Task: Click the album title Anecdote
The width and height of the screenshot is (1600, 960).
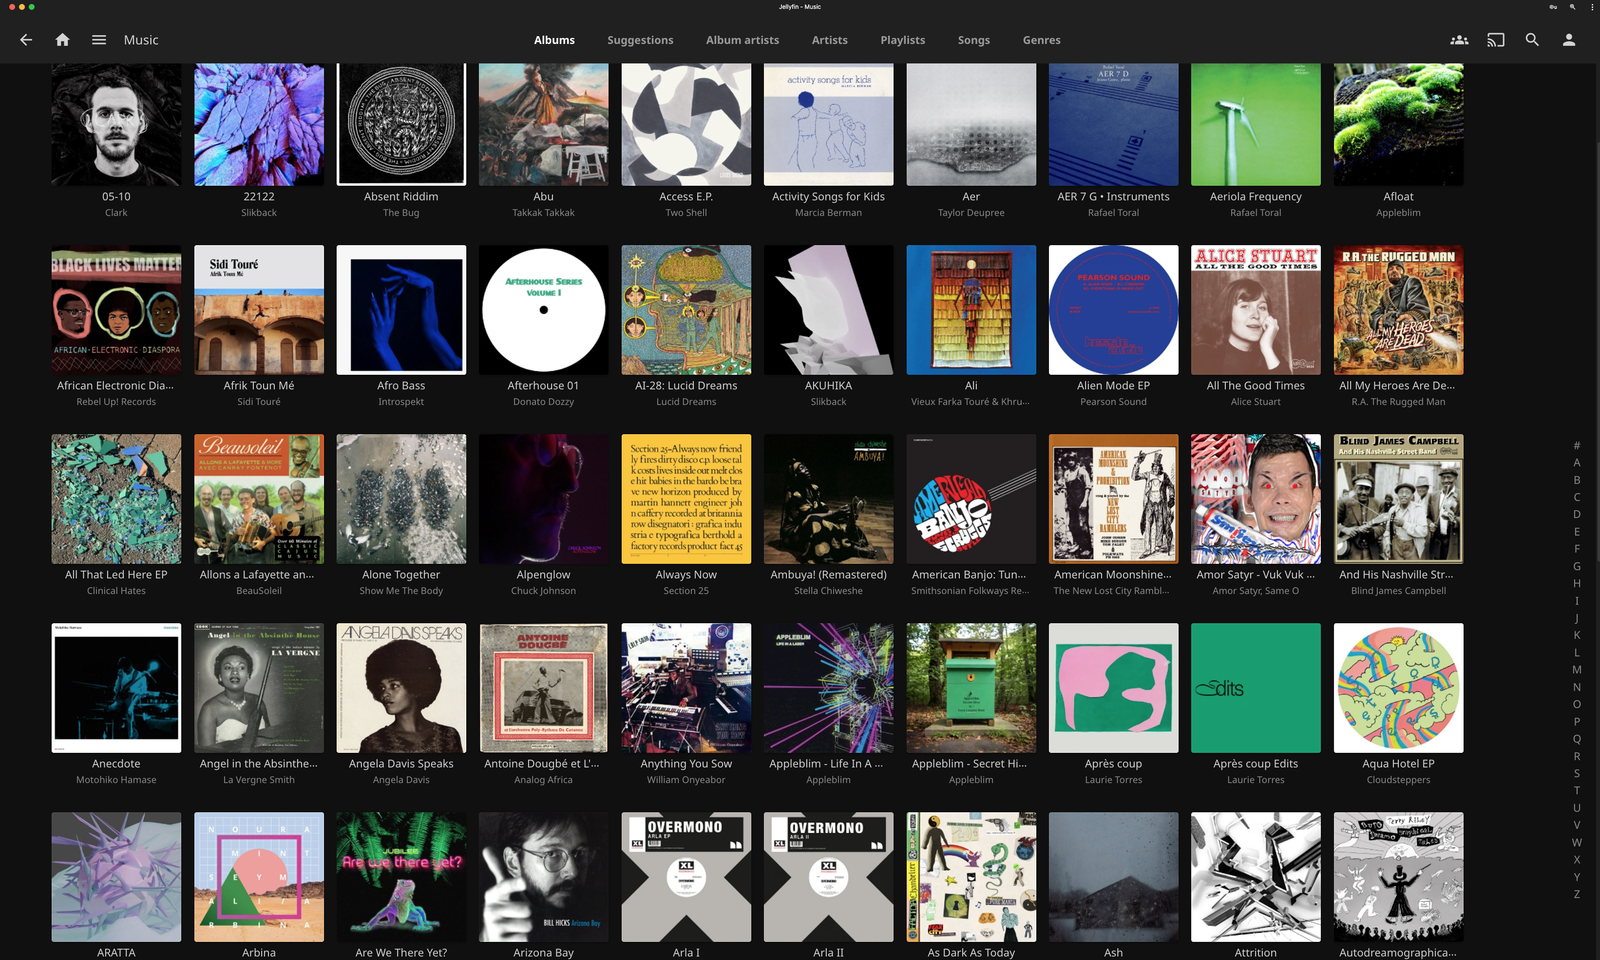Action: pos(116,764)
